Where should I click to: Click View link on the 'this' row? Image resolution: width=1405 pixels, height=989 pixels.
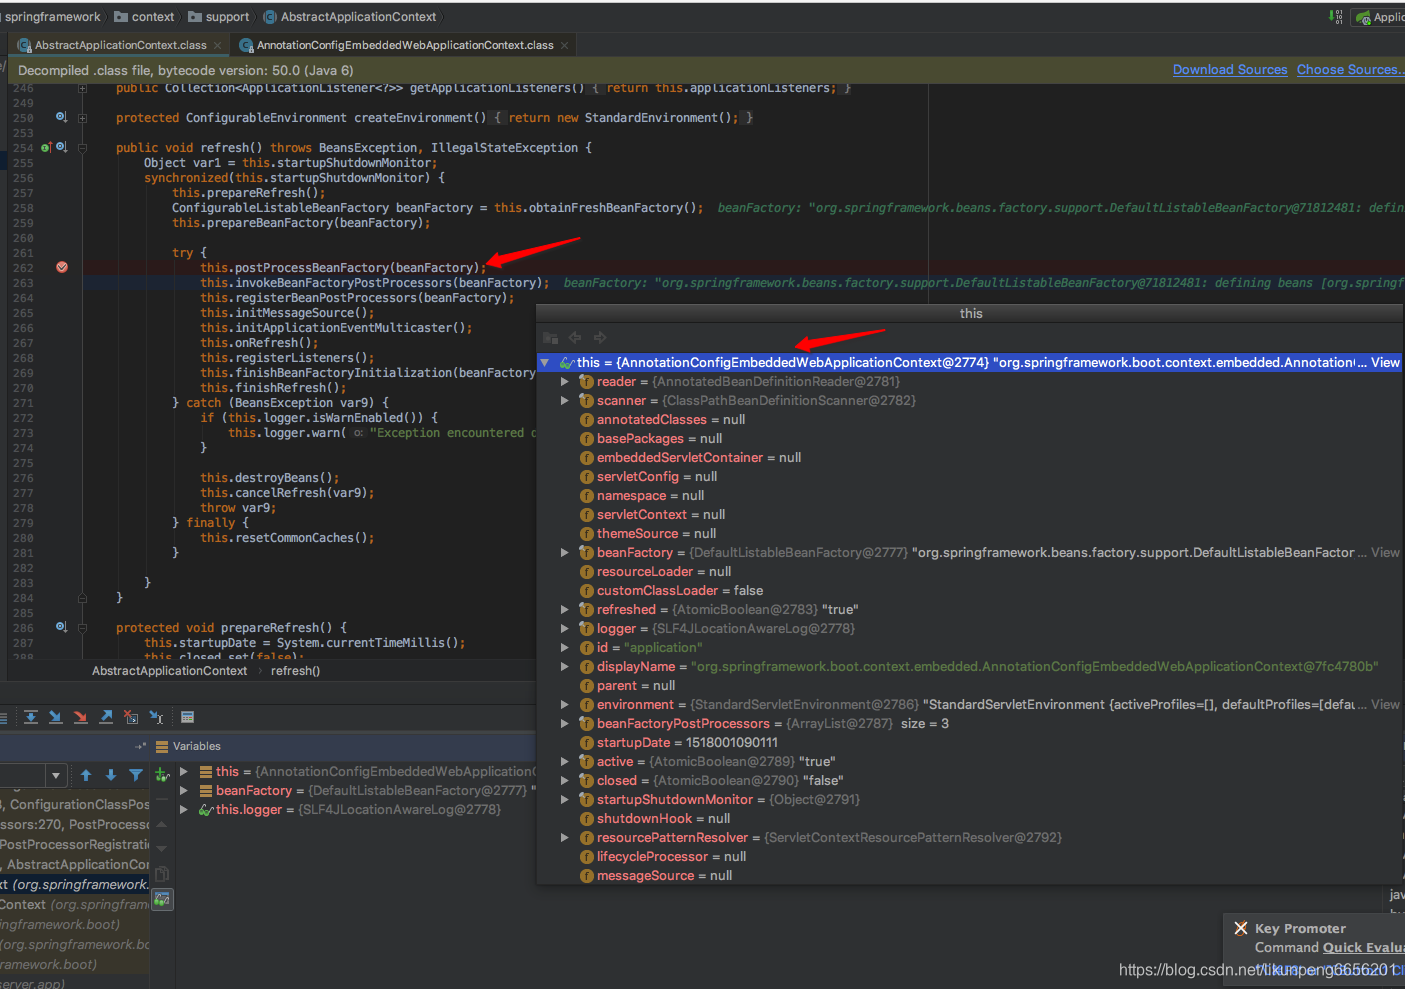[1385, 362]
